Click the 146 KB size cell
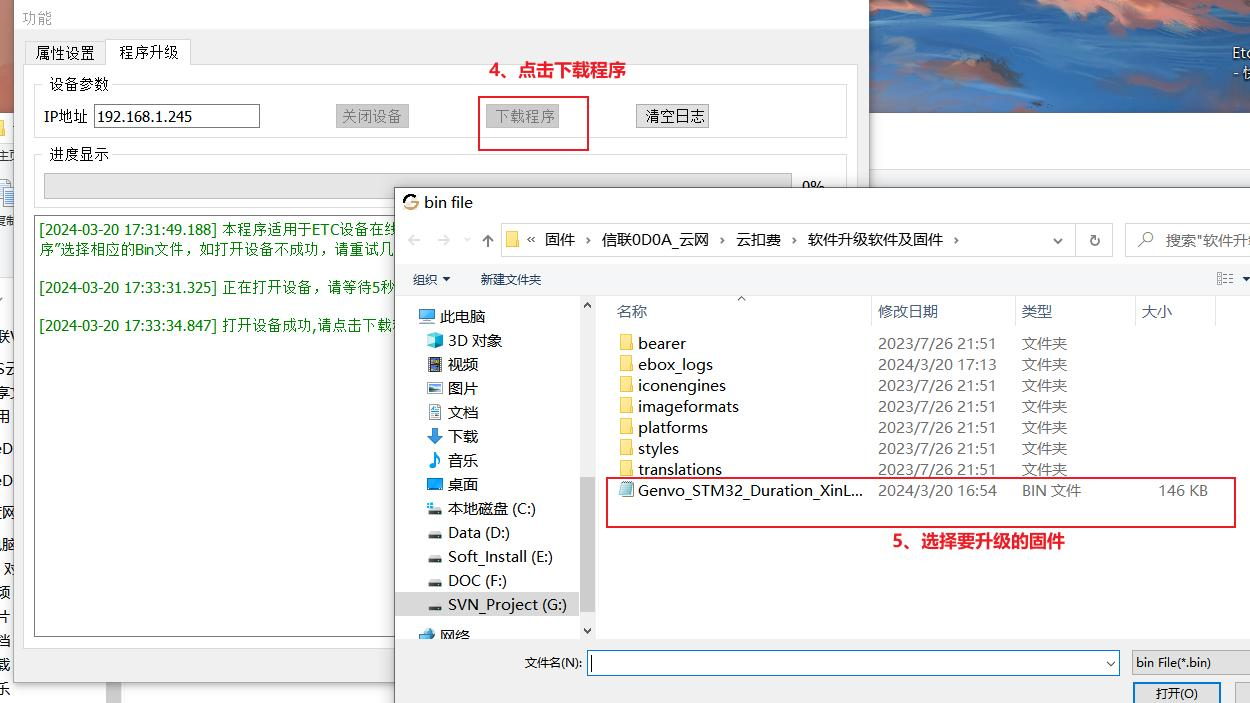Image resolution: width=1250 pixels, height=703 pixels. pos(1183,490)
